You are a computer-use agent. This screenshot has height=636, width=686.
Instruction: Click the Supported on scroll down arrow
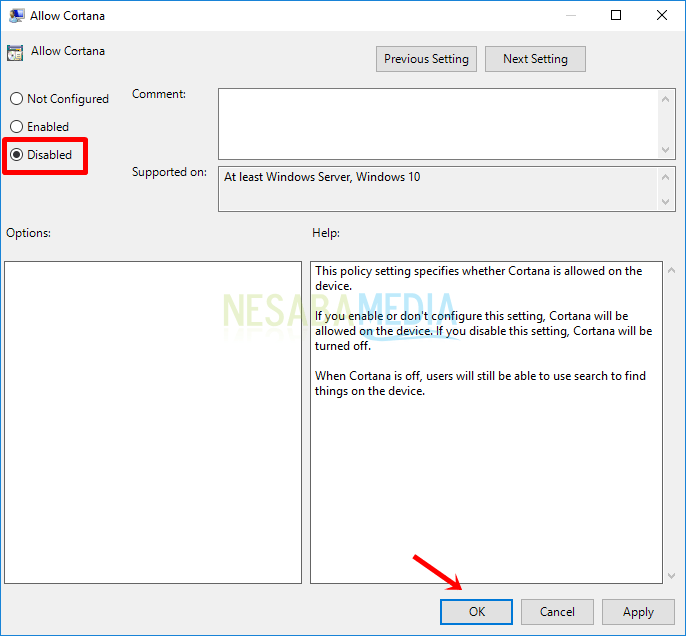pos(667,202)
